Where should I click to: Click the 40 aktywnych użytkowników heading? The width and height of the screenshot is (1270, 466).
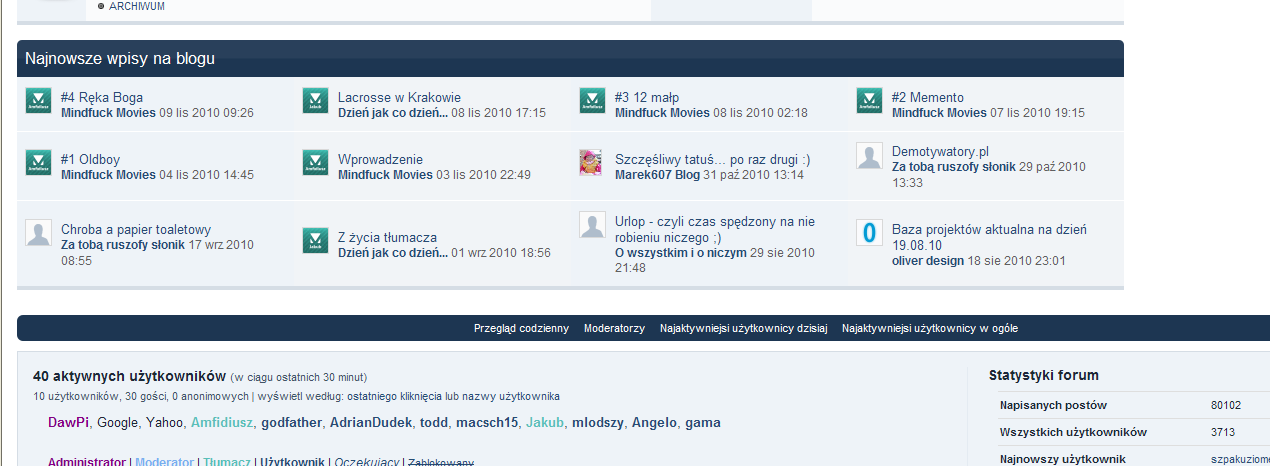(130, 377)
